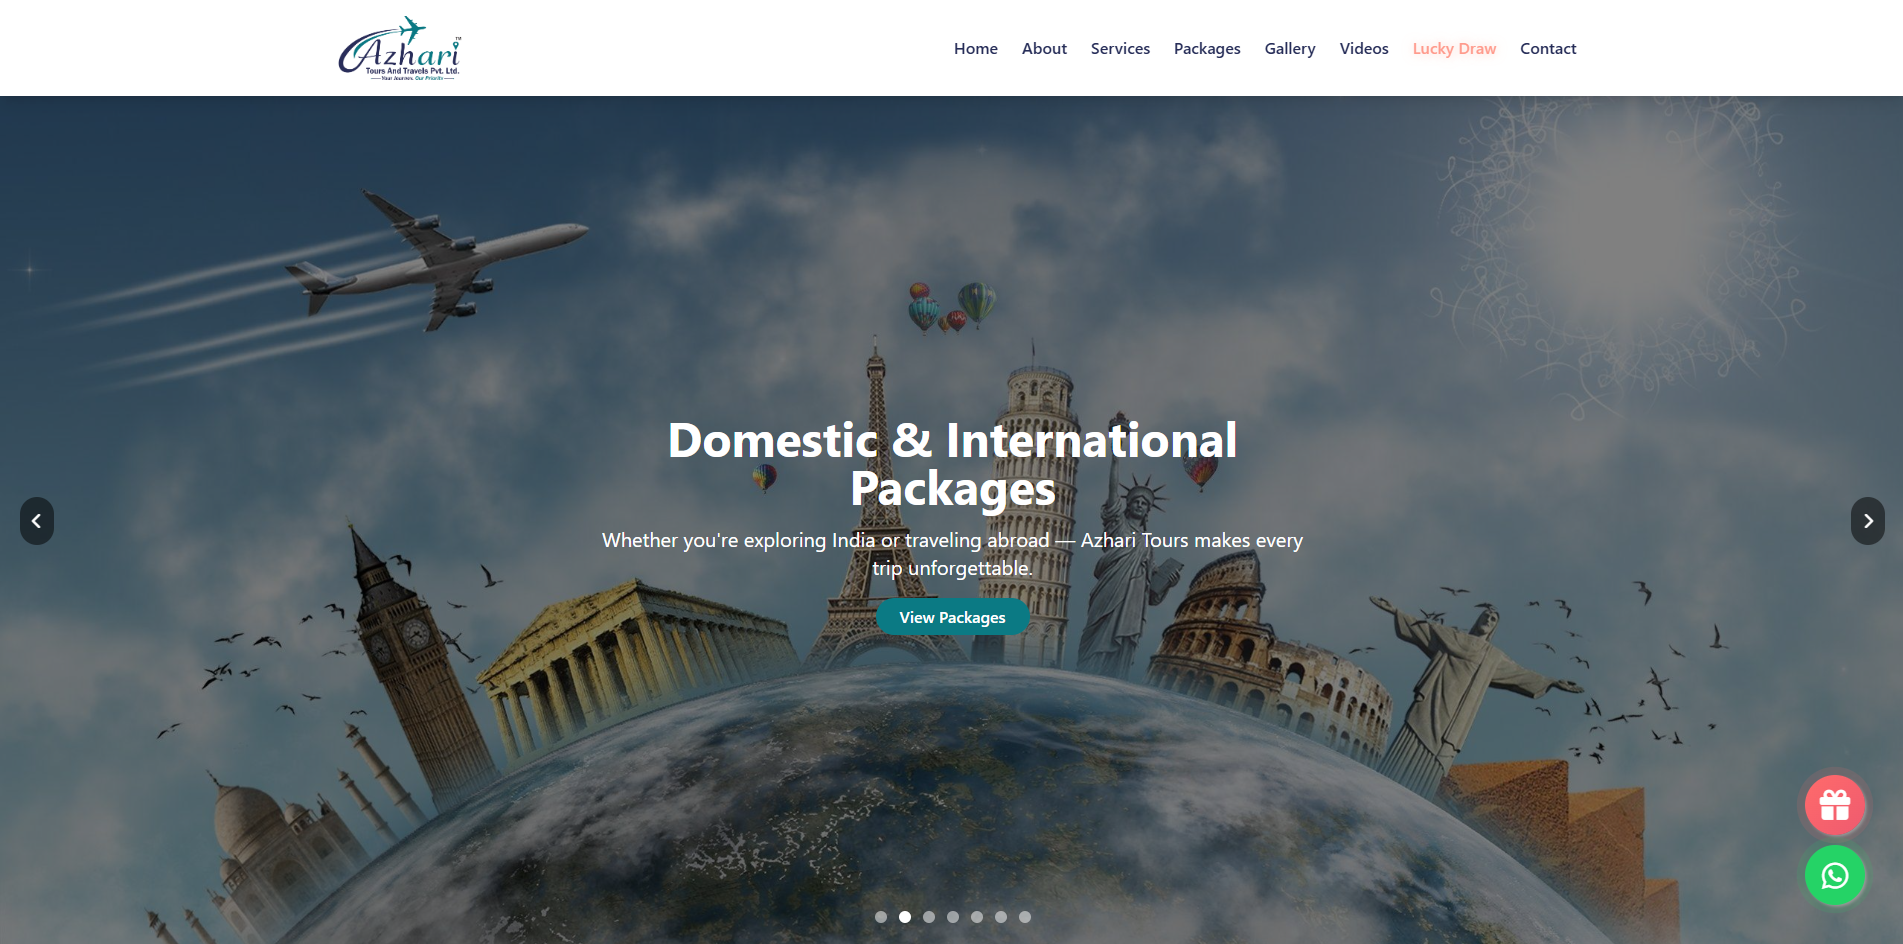Open the WhatsApp chat icon
Image resolution: width=1903 pixels, height=944 pixels.
pos(1835,876)
